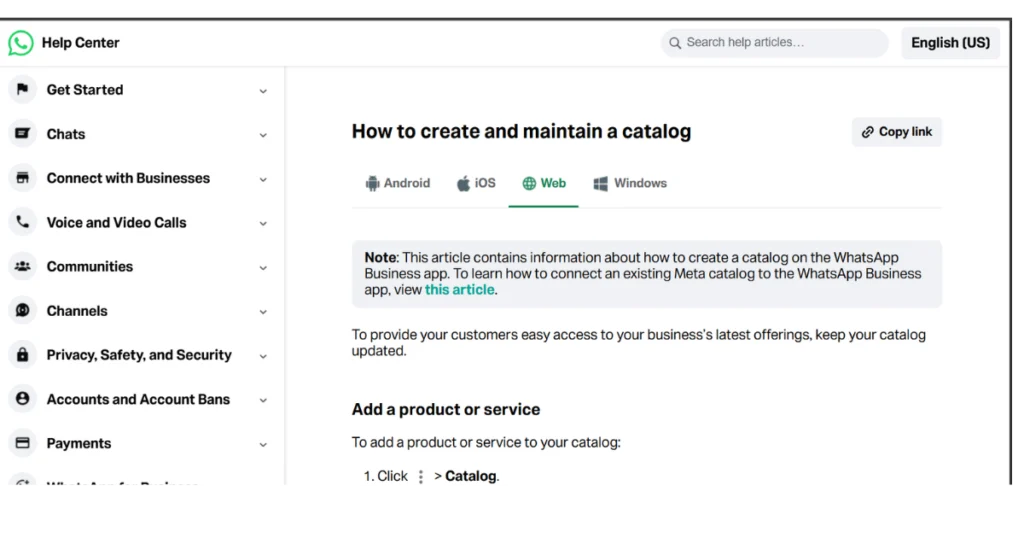Screen dimensions: 1024x538
Task: Click the search magnifier icon
Action: point(675,43)
